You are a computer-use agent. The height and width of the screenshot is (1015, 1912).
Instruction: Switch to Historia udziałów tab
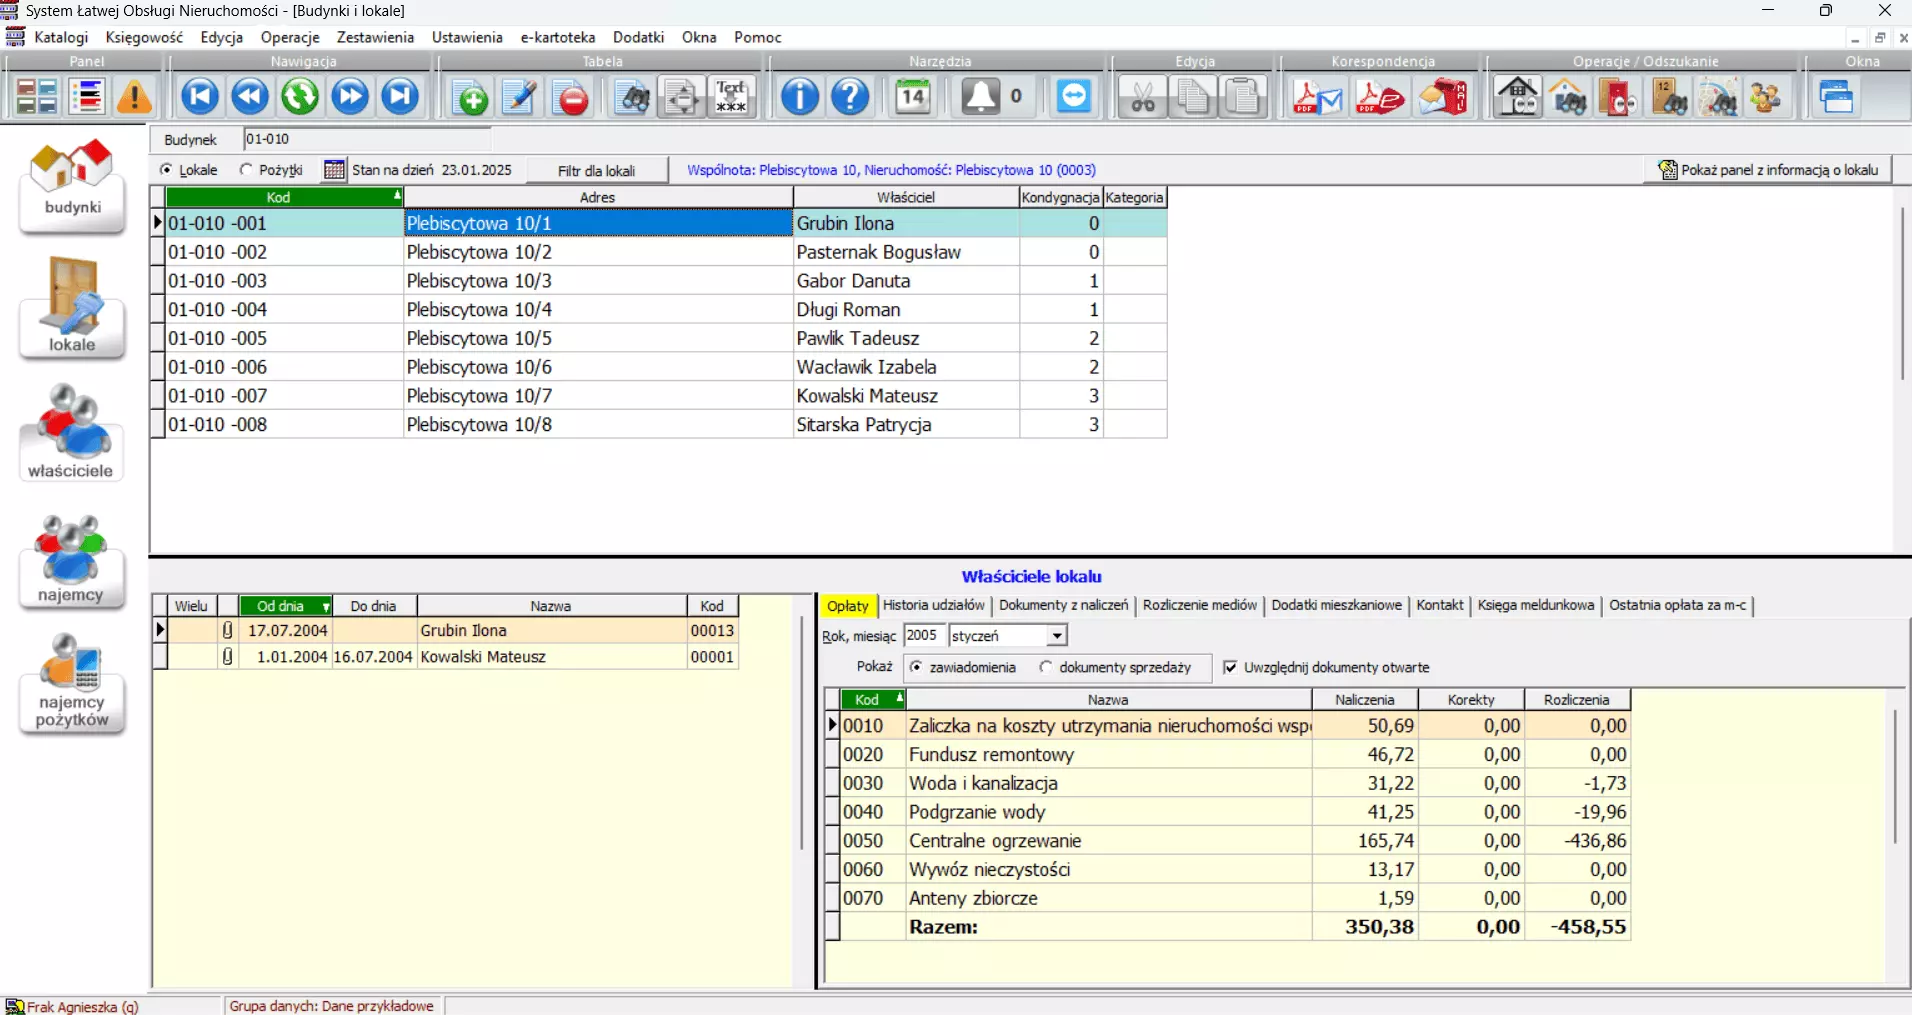[x=934, y=605]
